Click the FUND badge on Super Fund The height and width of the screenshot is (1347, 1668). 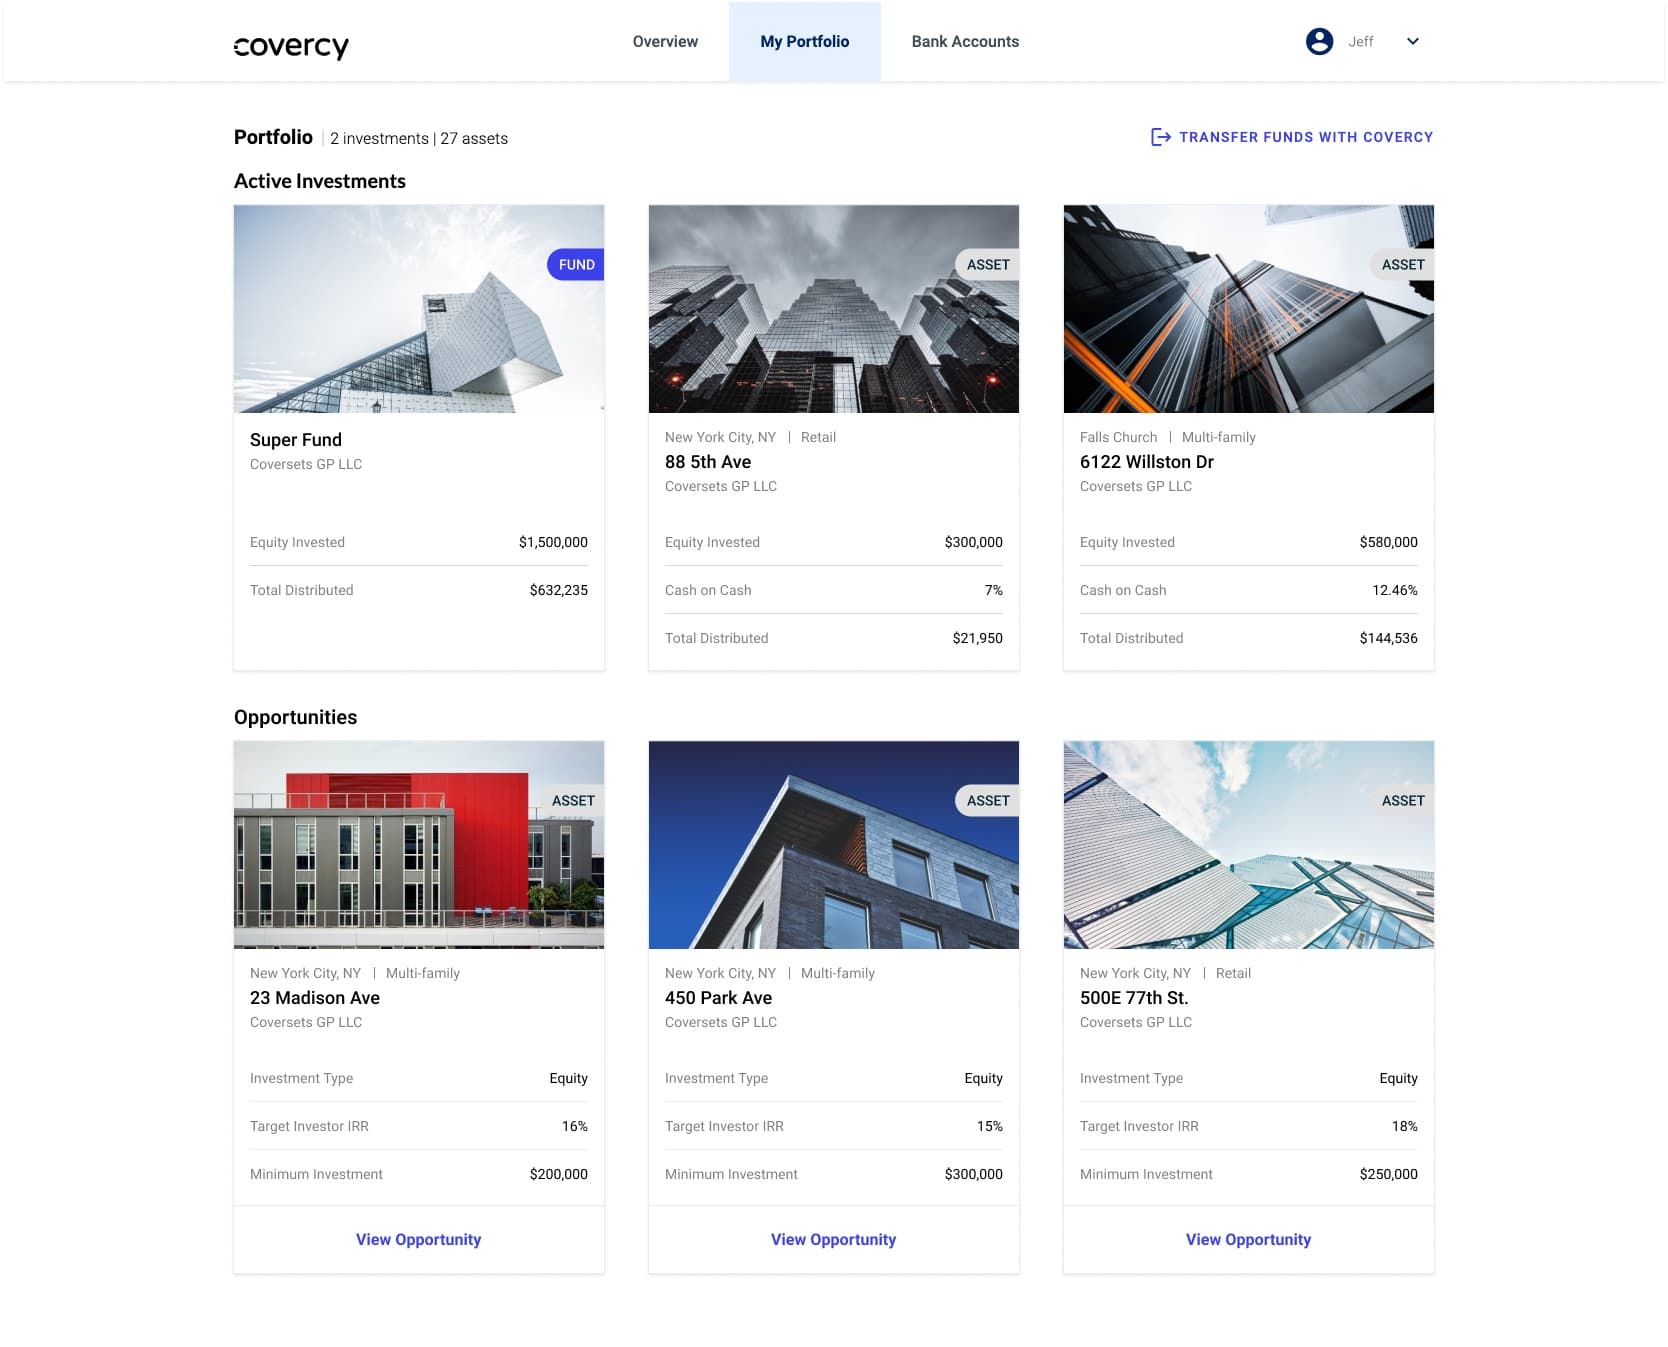click(575, 264)
